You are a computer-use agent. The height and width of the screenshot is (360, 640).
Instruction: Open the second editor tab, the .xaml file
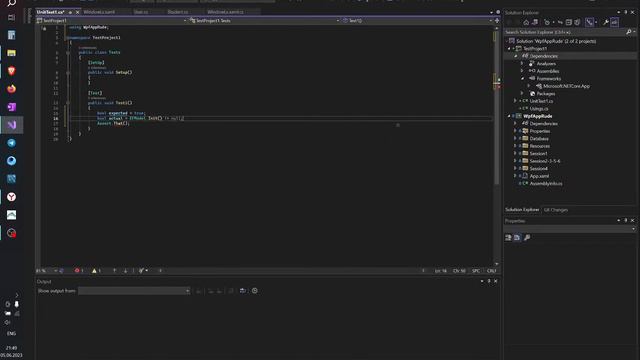pyautogui.click(x=99, y=12)
